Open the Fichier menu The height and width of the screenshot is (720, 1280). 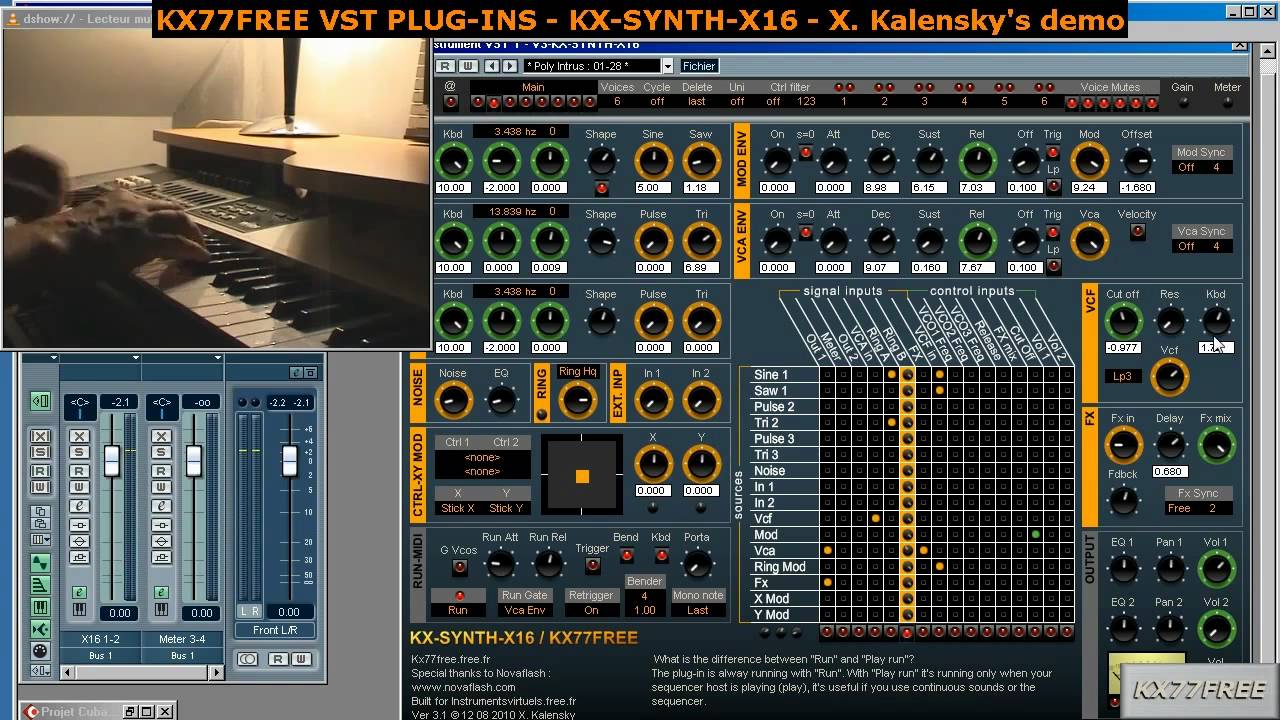699,66
